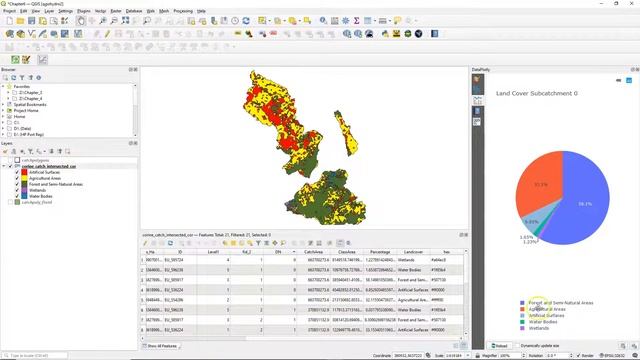Open the Raster menu
This screenshot has width=640, height=360.
pyautogui.click(x=116, y=11)
